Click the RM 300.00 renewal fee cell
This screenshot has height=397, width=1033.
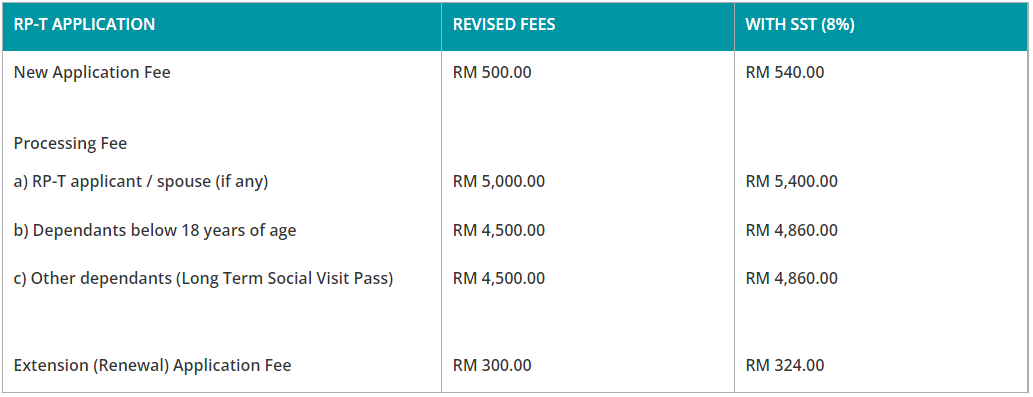pyautogui.click(x=492, y=365)
